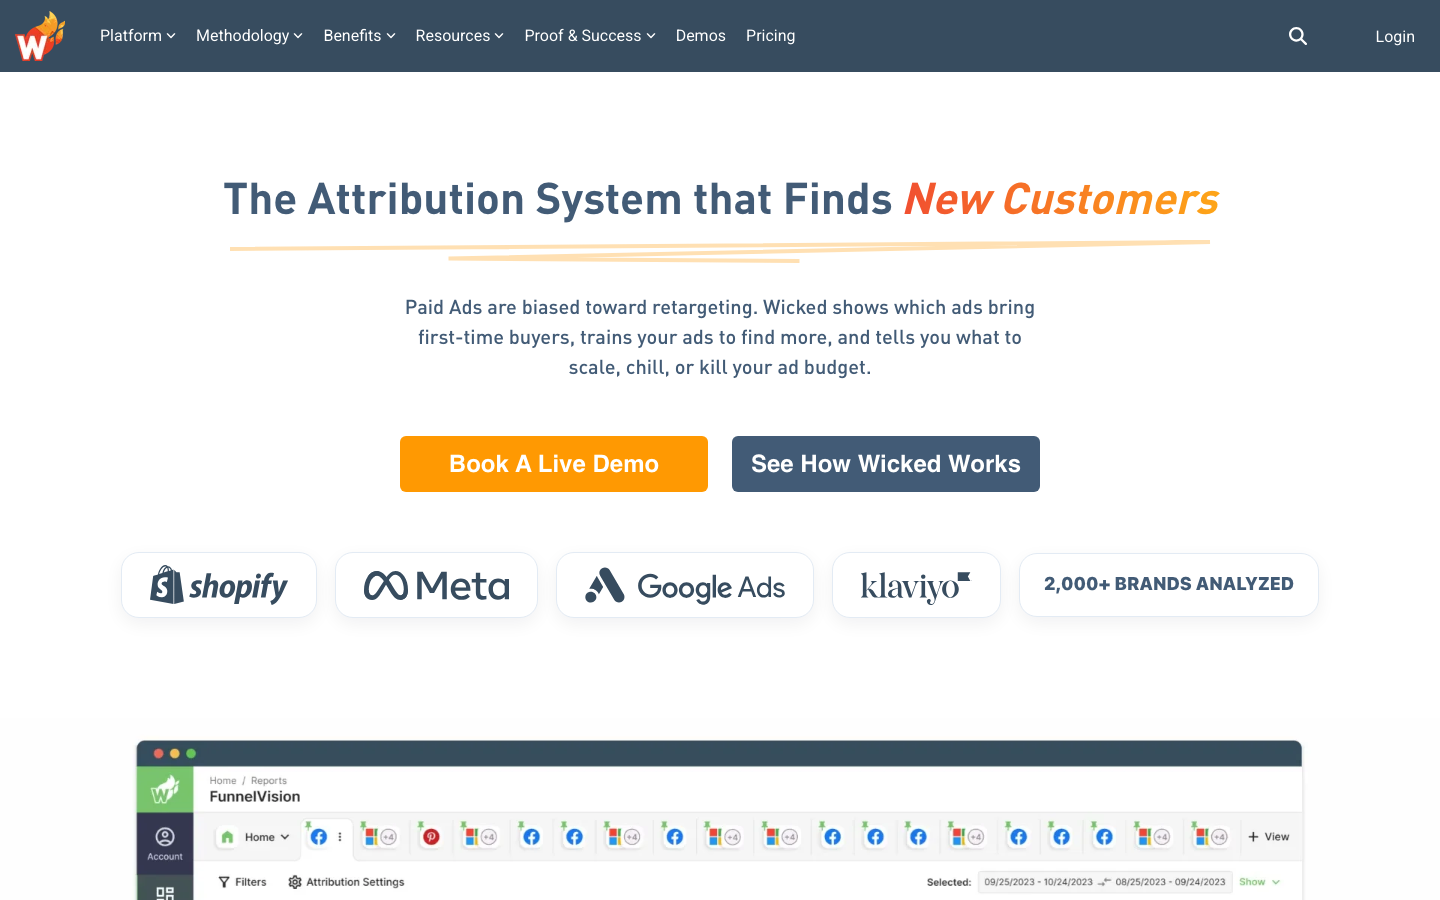The width and height of the screenshot is (1440, 900).
Task: Open Account icon in FunnelVision sidebar
Action: pos(165,843)
